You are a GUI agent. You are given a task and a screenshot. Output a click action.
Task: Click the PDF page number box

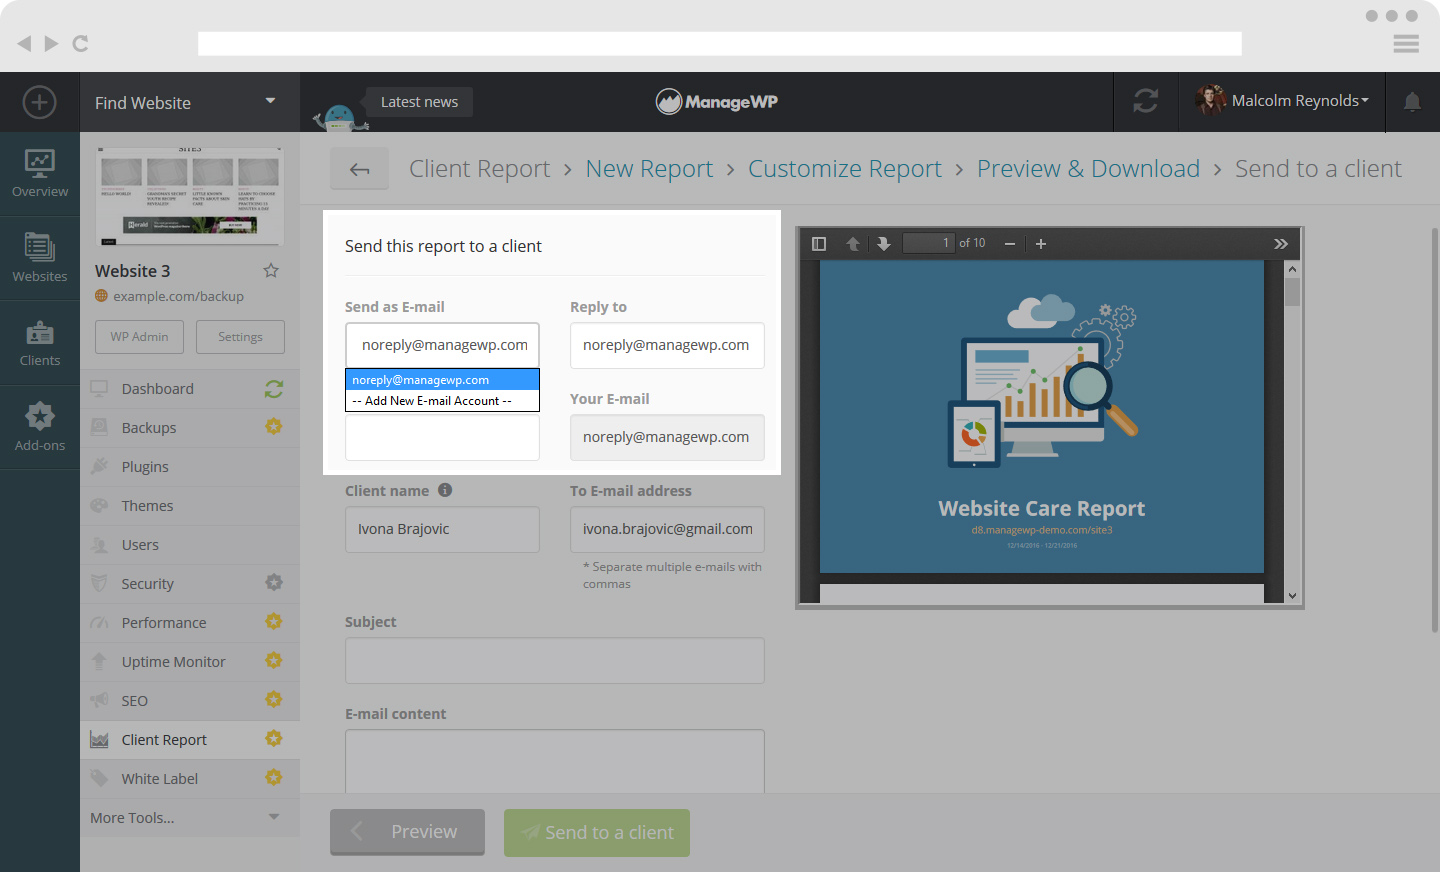928,243
